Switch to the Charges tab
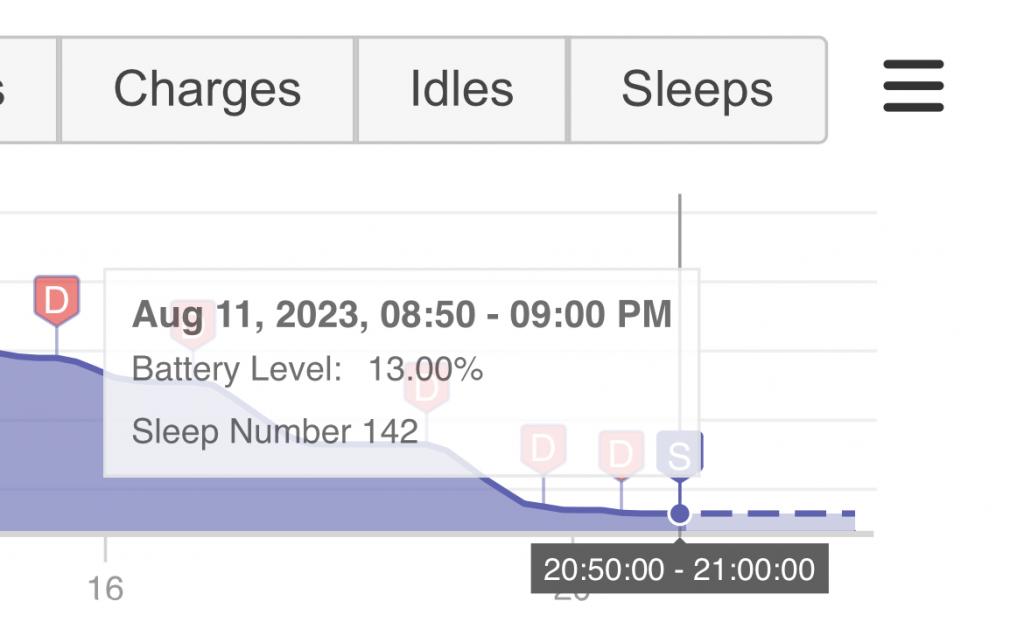 coord(207,89)
